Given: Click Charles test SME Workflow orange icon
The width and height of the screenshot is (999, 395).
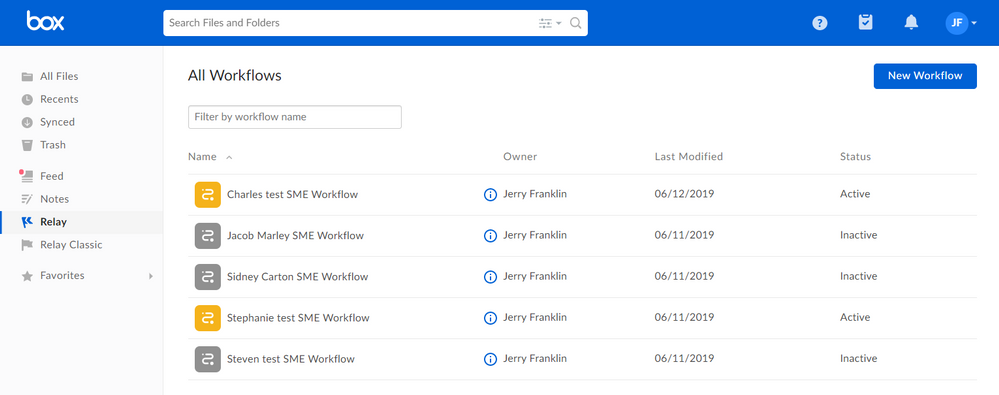Looking at the screenshot, I should point(208,194).
